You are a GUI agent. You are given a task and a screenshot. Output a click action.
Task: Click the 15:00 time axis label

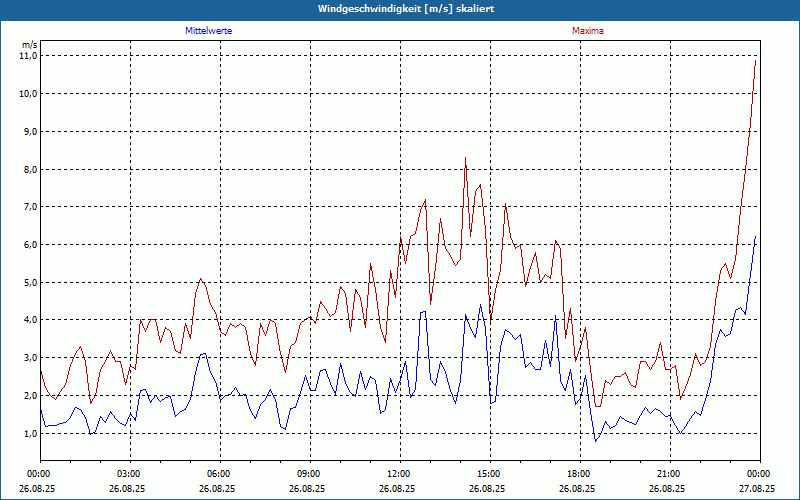click(490, 474)
